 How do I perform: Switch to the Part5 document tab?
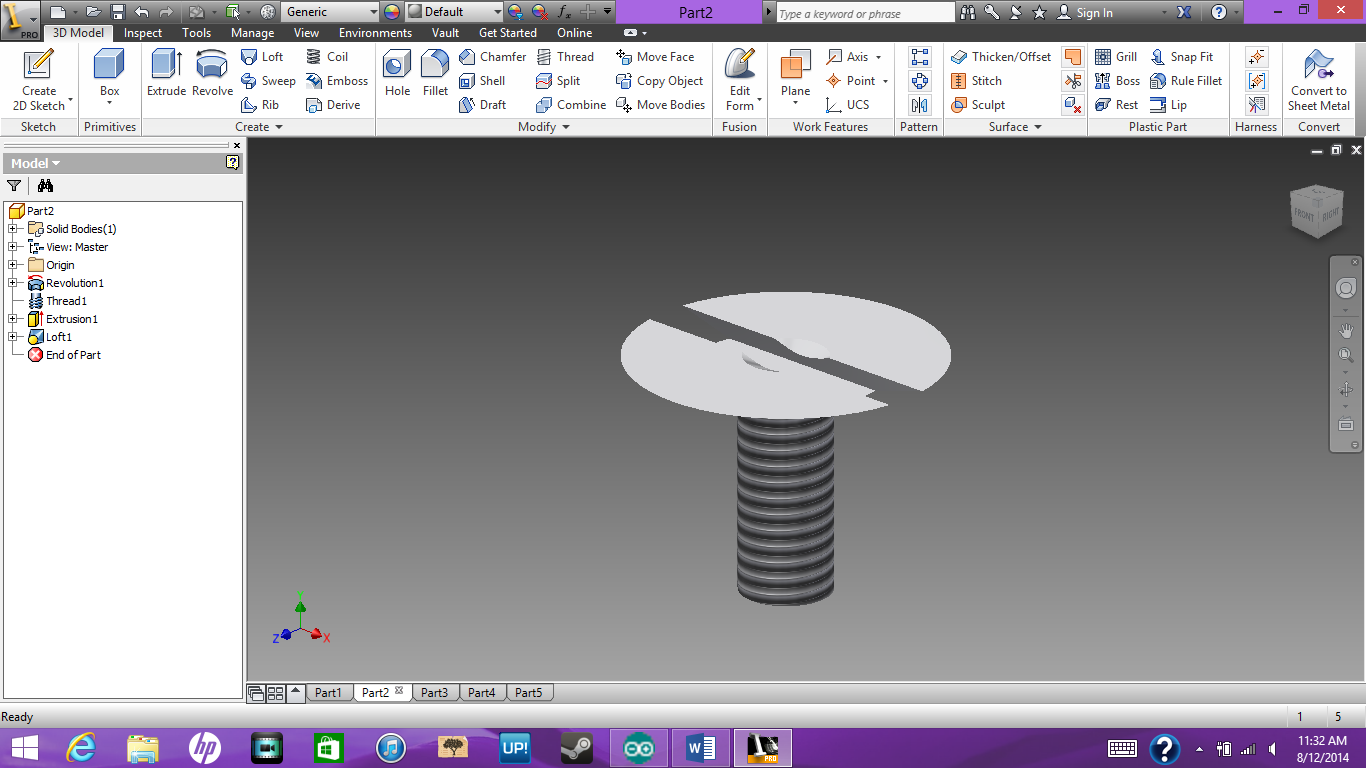point(529,692)
